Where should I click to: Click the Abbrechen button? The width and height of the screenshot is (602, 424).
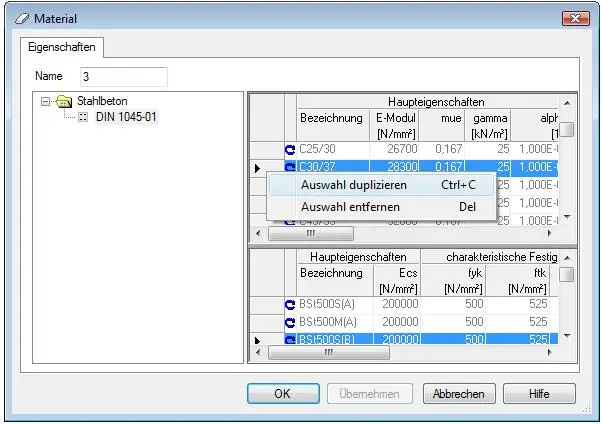[459, 394]
